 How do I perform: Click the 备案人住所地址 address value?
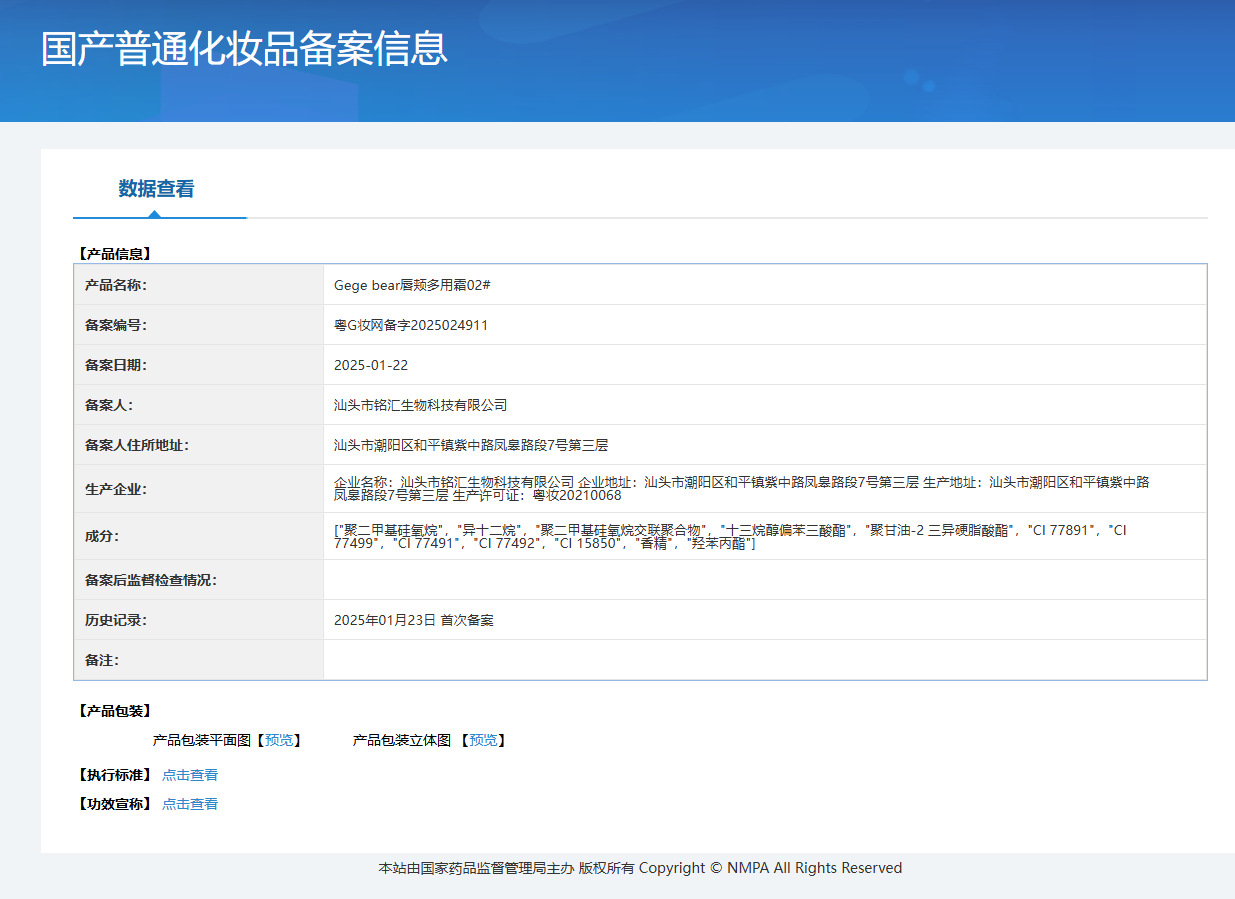pos(471,445)
